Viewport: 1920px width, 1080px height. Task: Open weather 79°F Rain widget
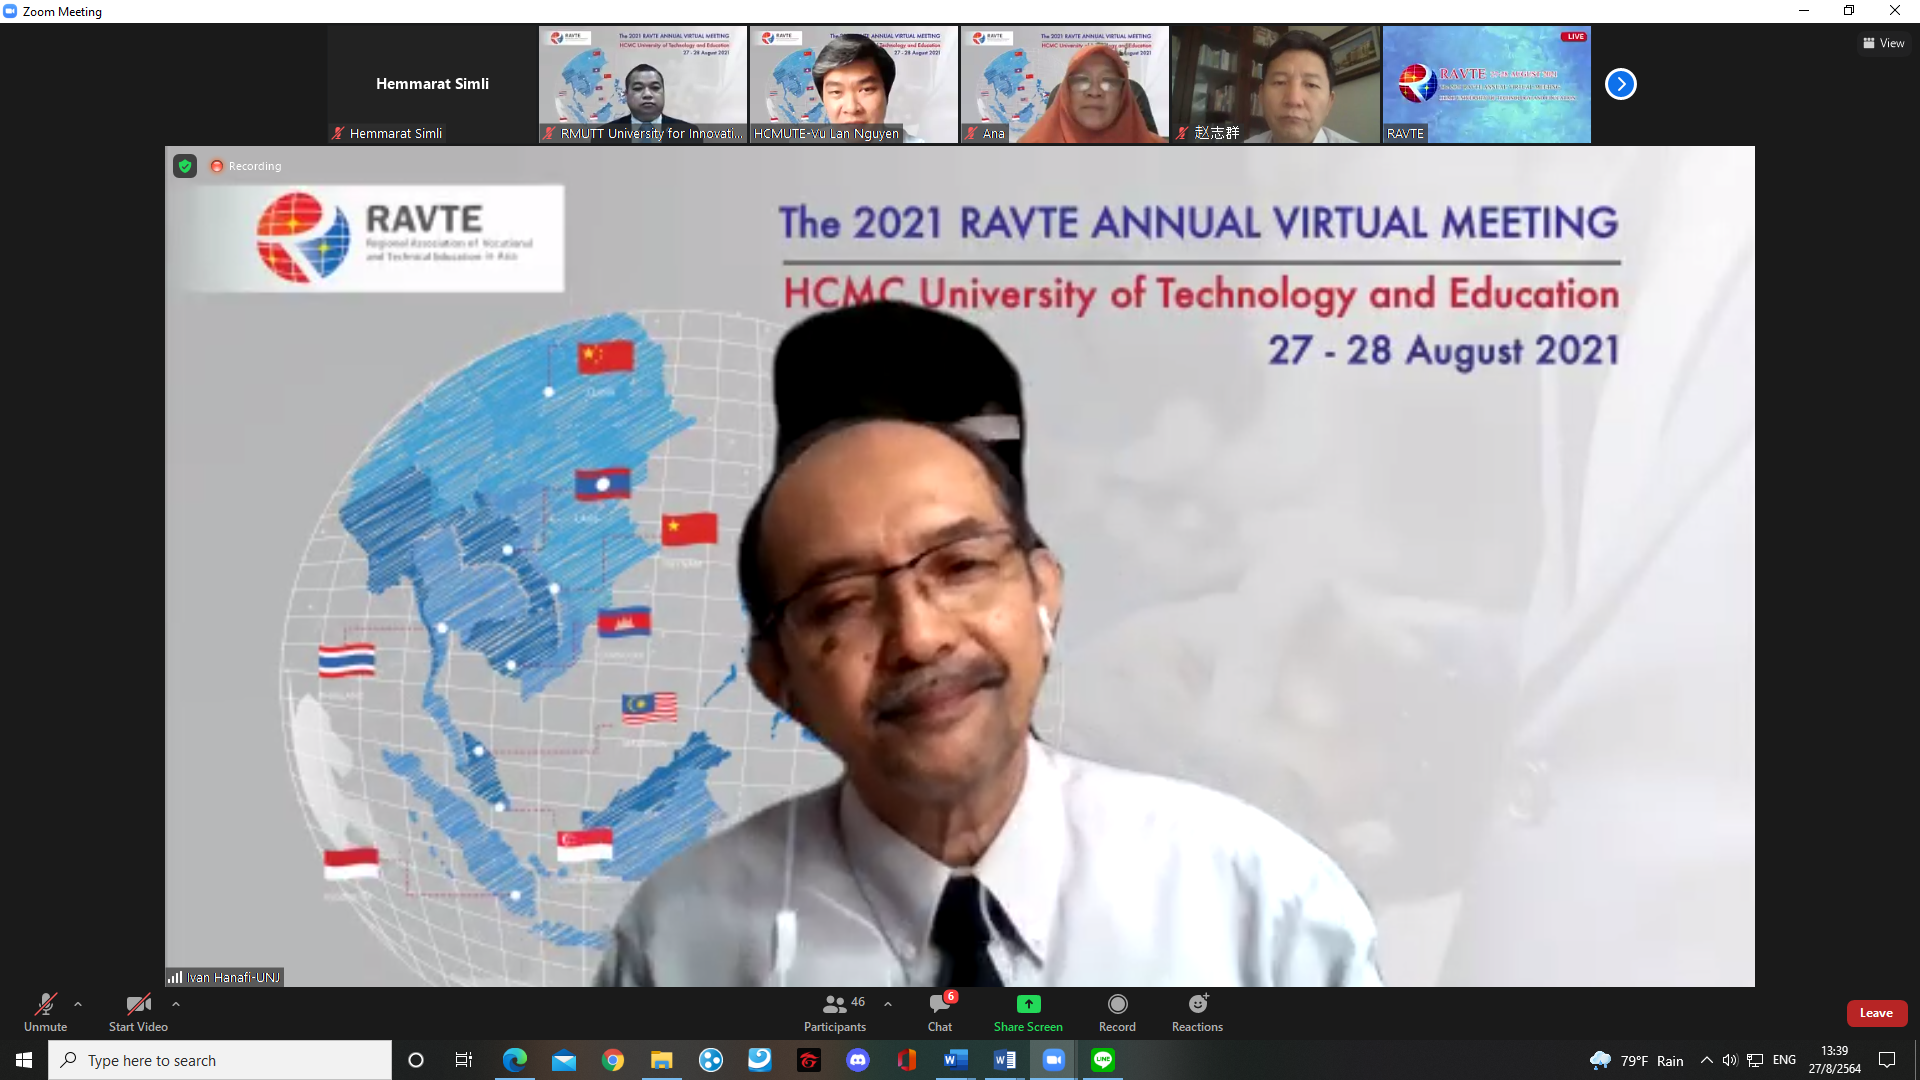click(x=1636, y=1060)
